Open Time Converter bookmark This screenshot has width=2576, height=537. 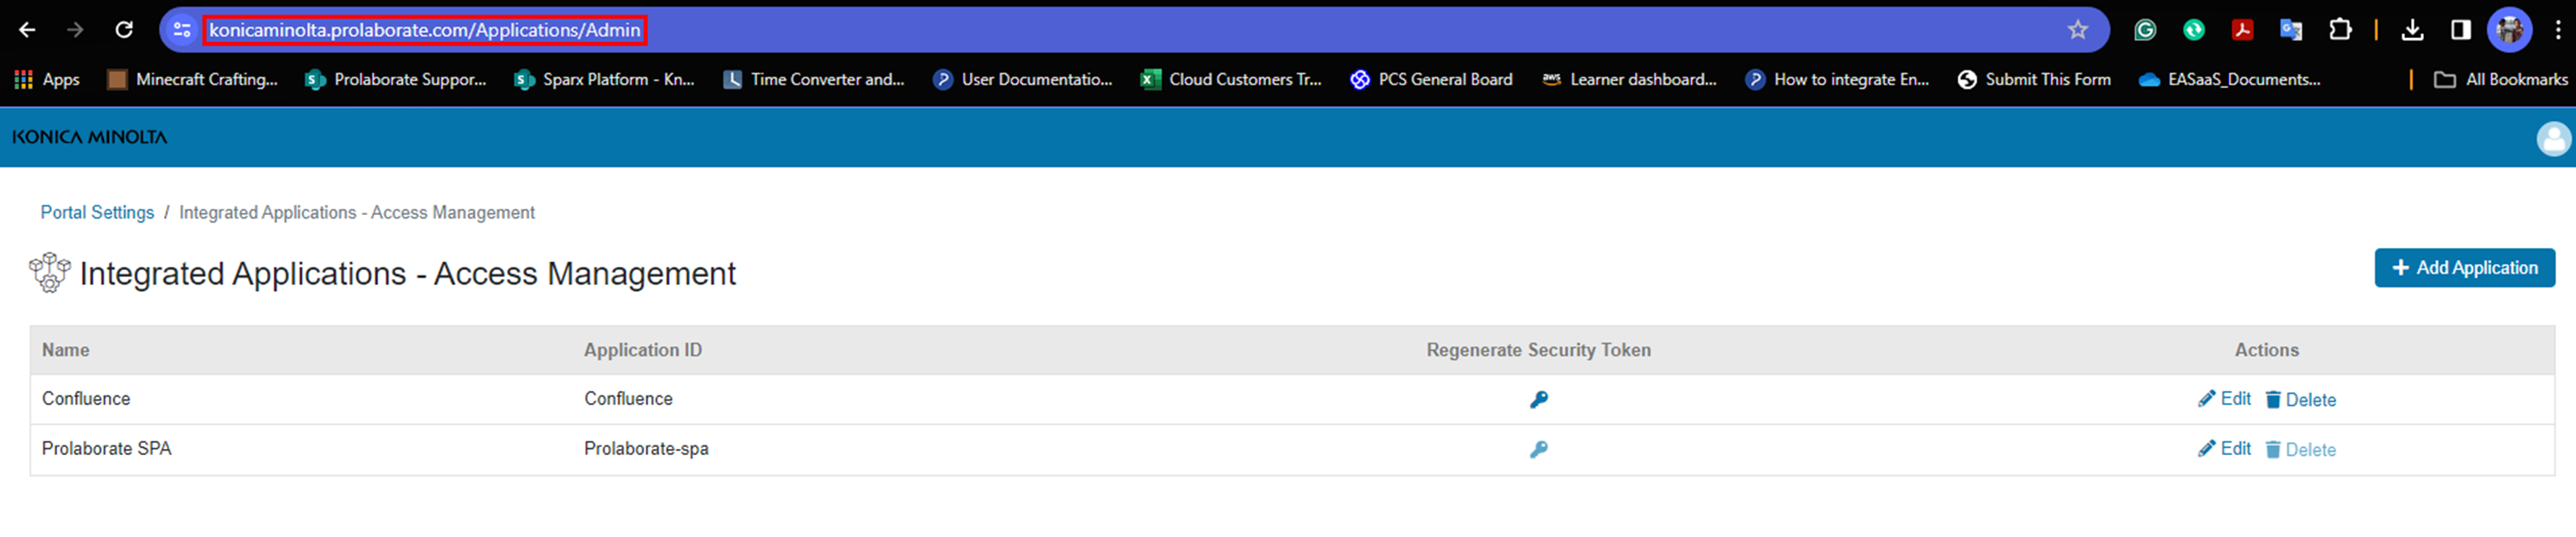(813, 79)
